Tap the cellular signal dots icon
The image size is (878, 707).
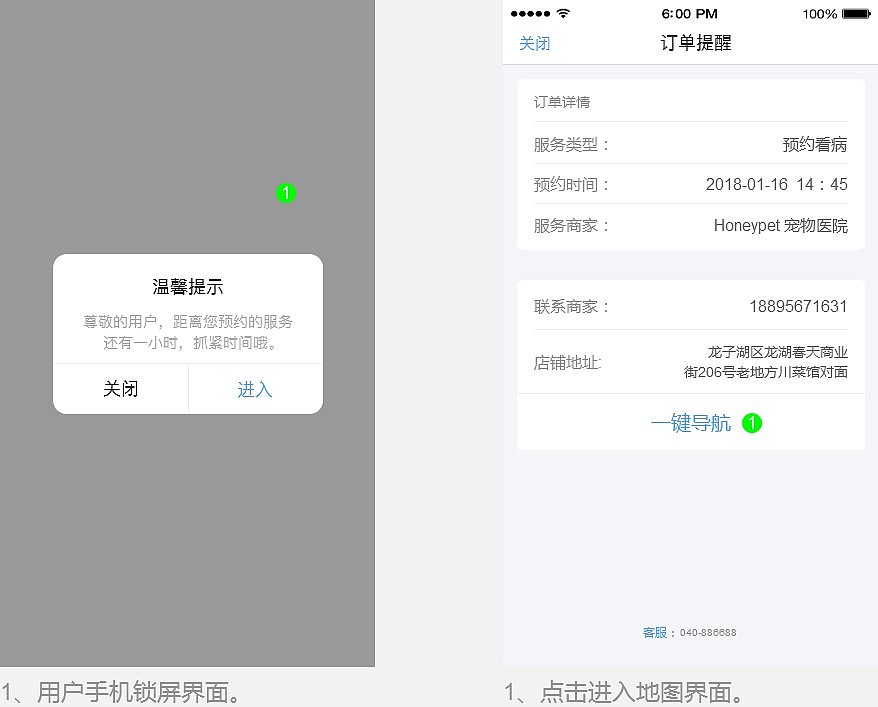[530, 14]
